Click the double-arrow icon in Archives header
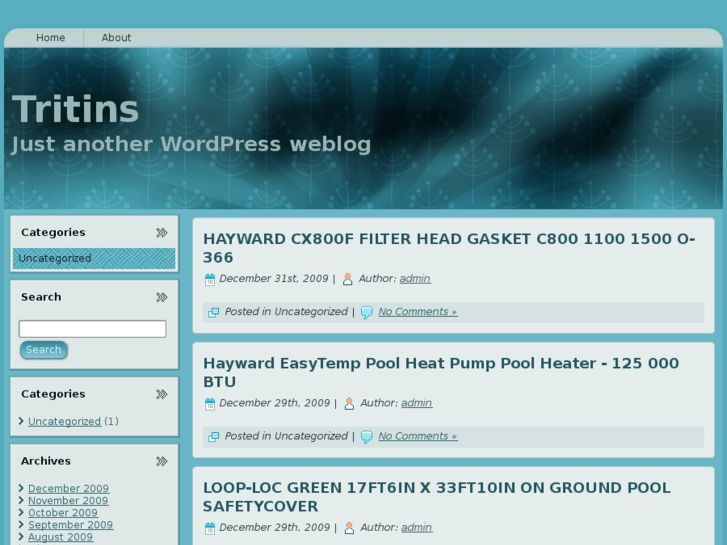 161,462
